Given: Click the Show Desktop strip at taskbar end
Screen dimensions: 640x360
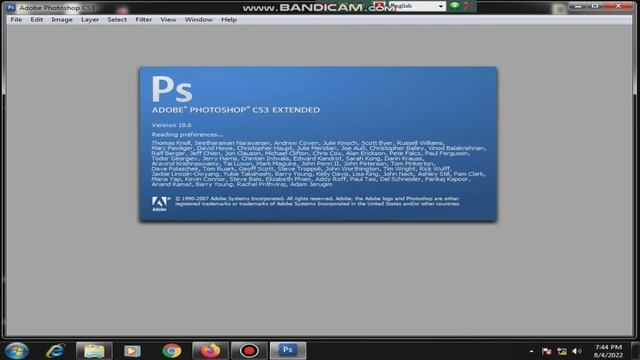Looking at the screenshot, I should (635, 351).
